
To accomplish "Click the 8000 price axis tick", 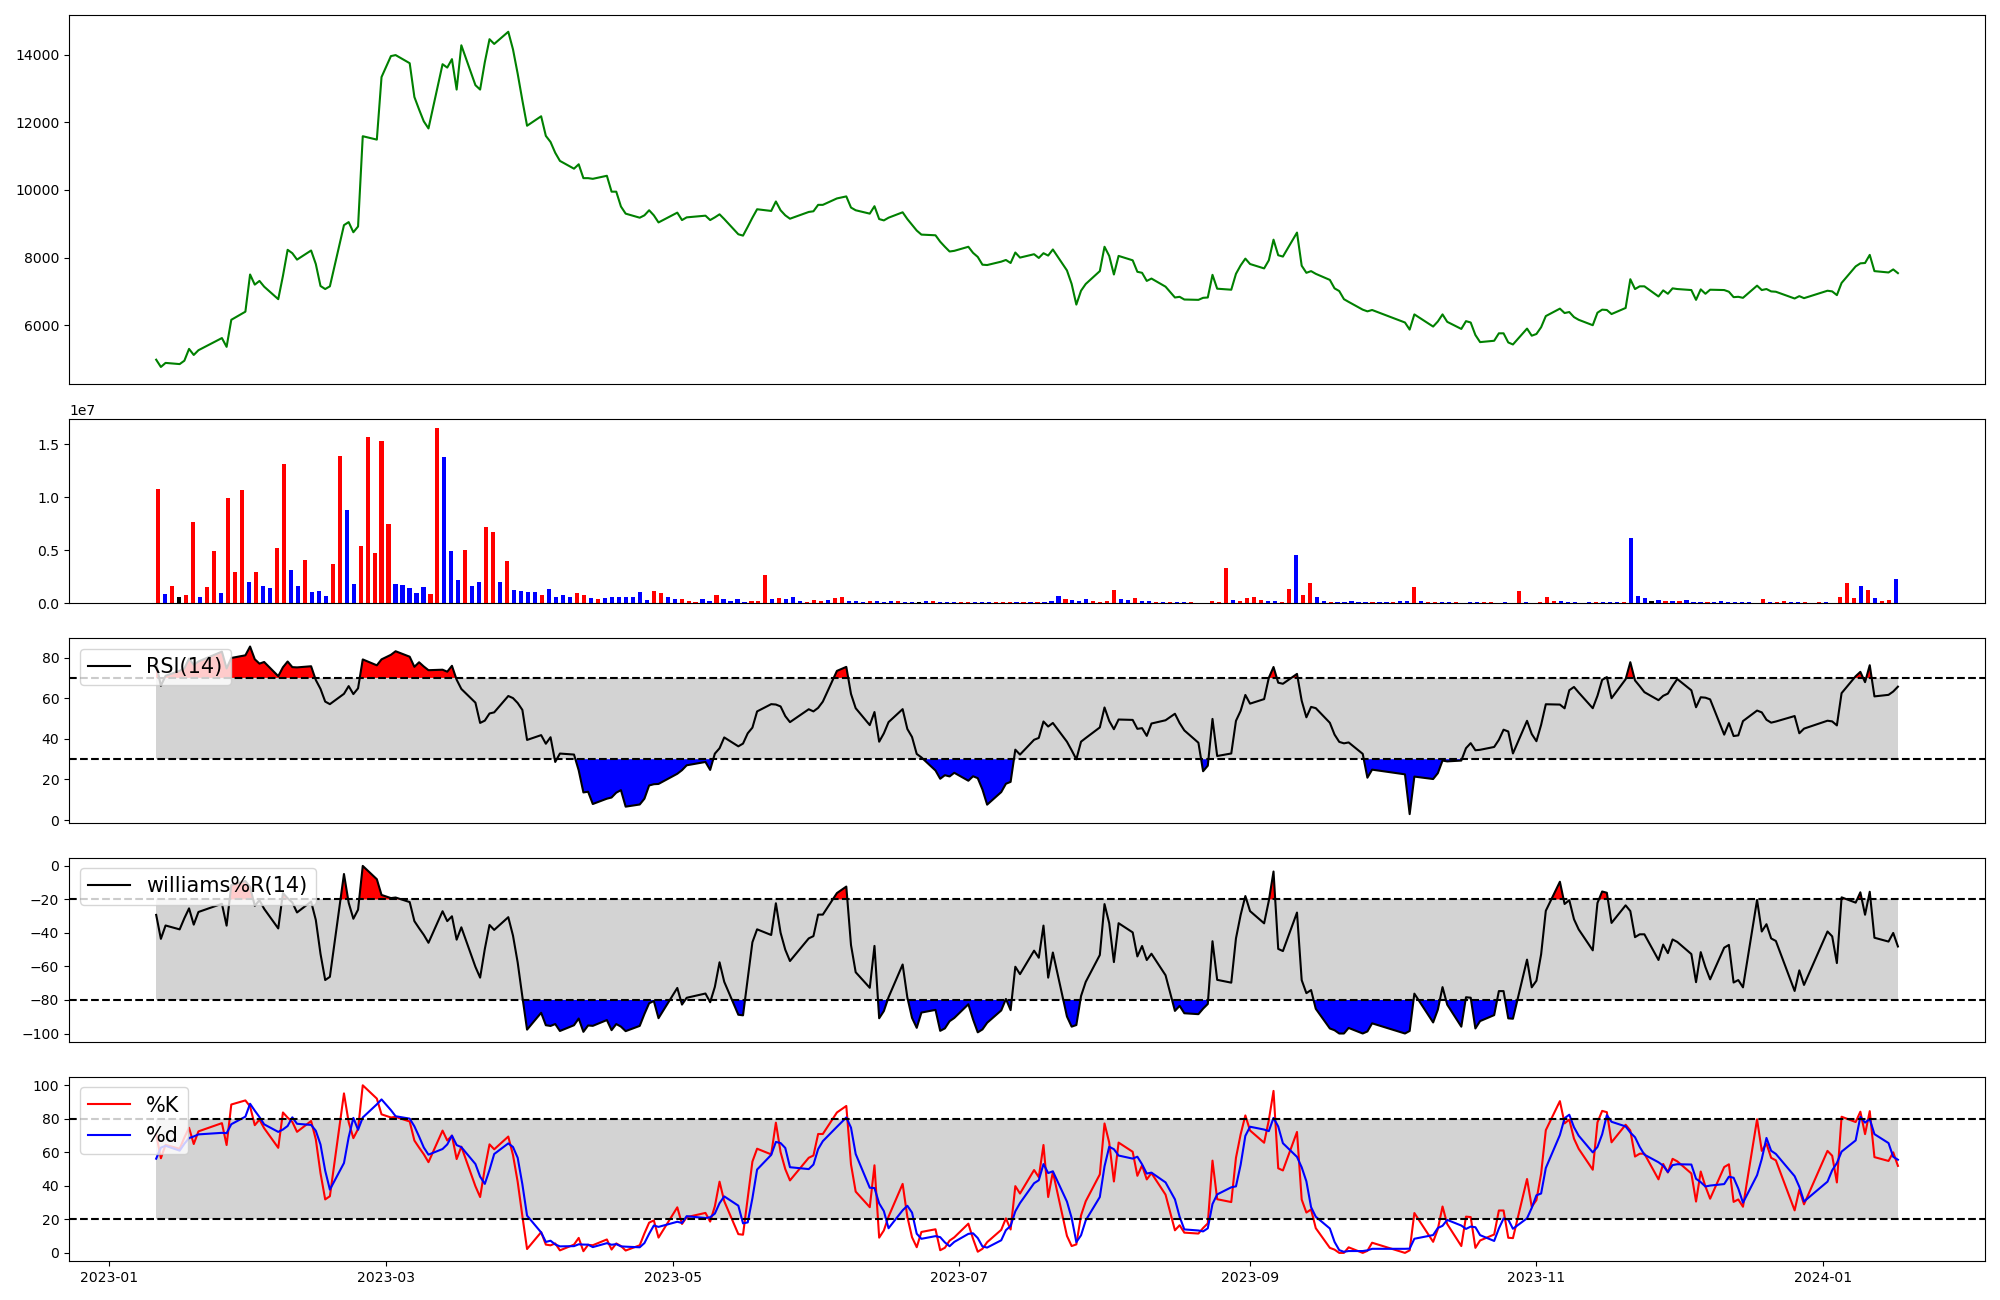I will tap(42, 258).
